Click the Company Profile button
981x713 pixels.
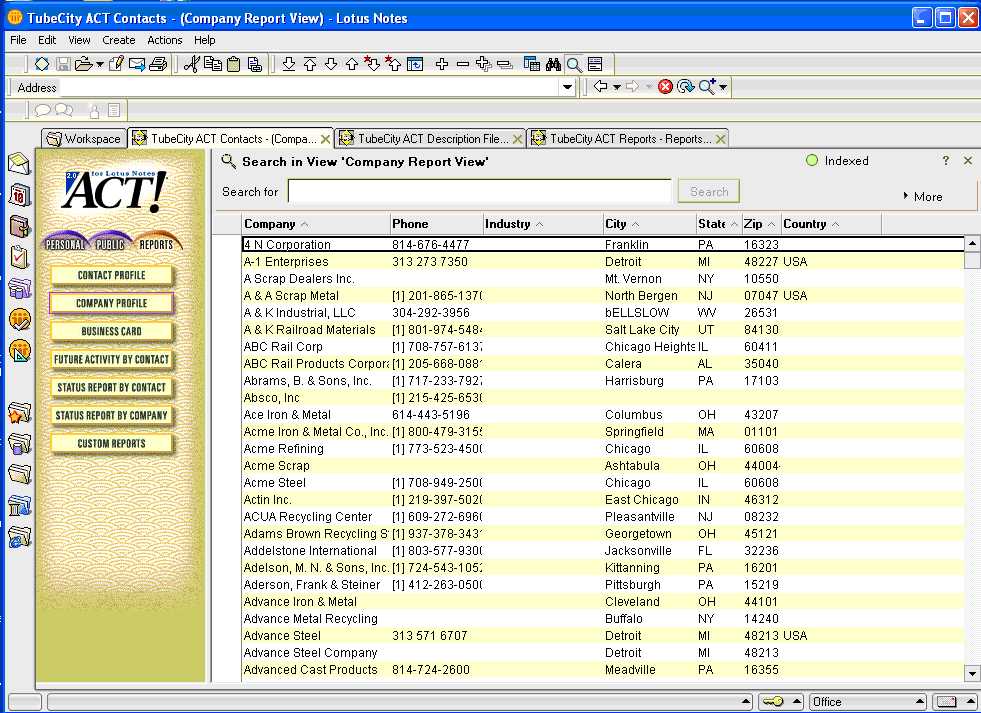click(x=111, y=303)
